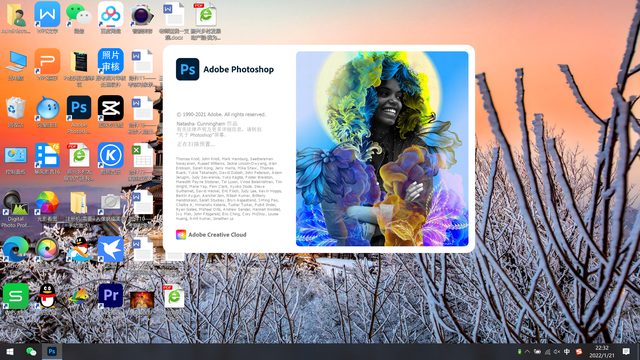This screenshot has height=360, width=640.
Task: Select the orange WPS Presentation shortcut
Action: point(47,64)
